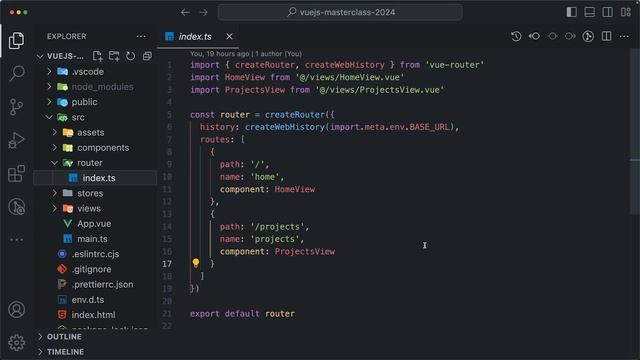Open the Accounts menu

tap(16, 310)
